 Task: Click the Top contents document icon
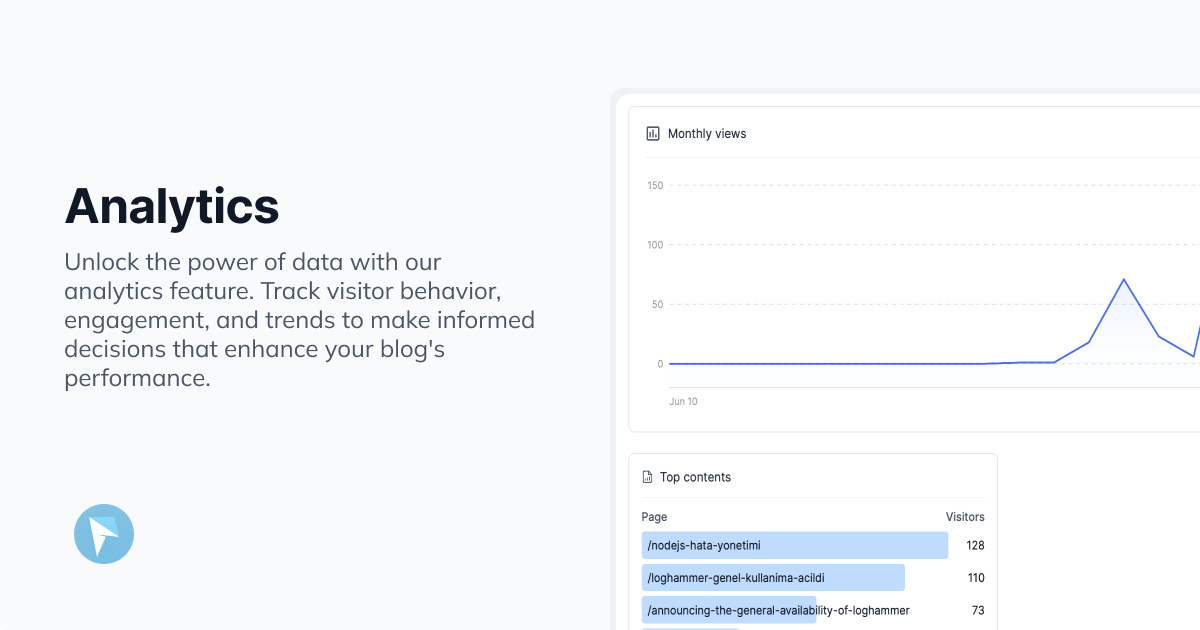[x=647, y=477]
